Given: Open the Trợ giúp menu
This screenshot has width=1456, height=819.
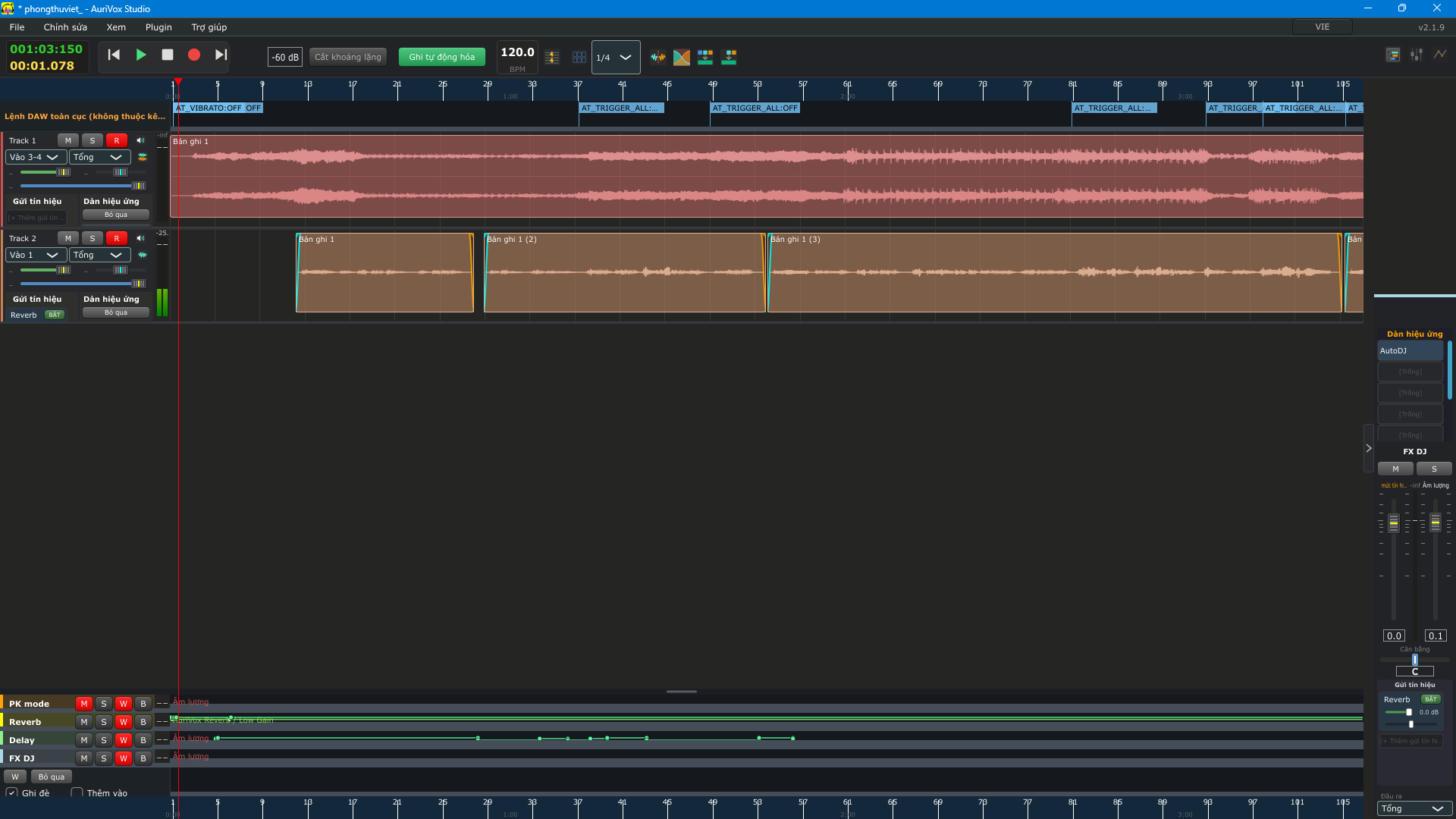Looking at the screenshot, I should [x=209, y=27].
